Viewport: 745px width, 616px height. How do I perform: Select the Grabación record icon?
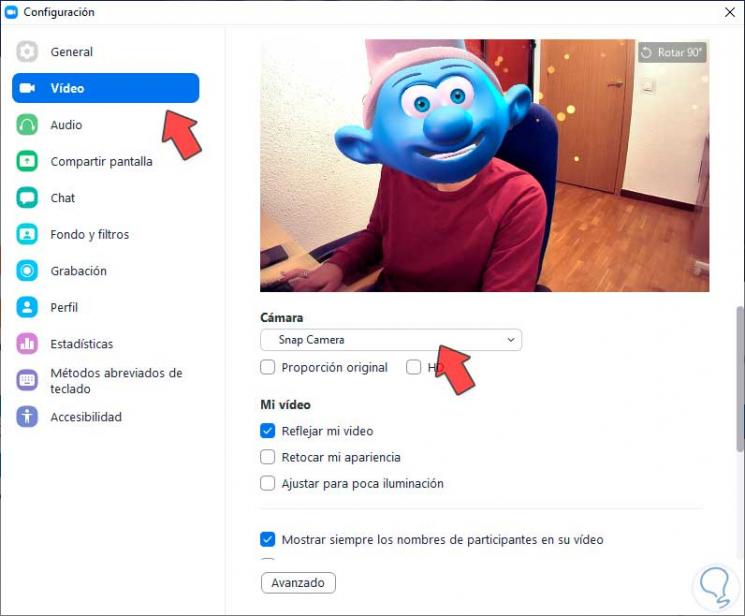coord(27,270)
